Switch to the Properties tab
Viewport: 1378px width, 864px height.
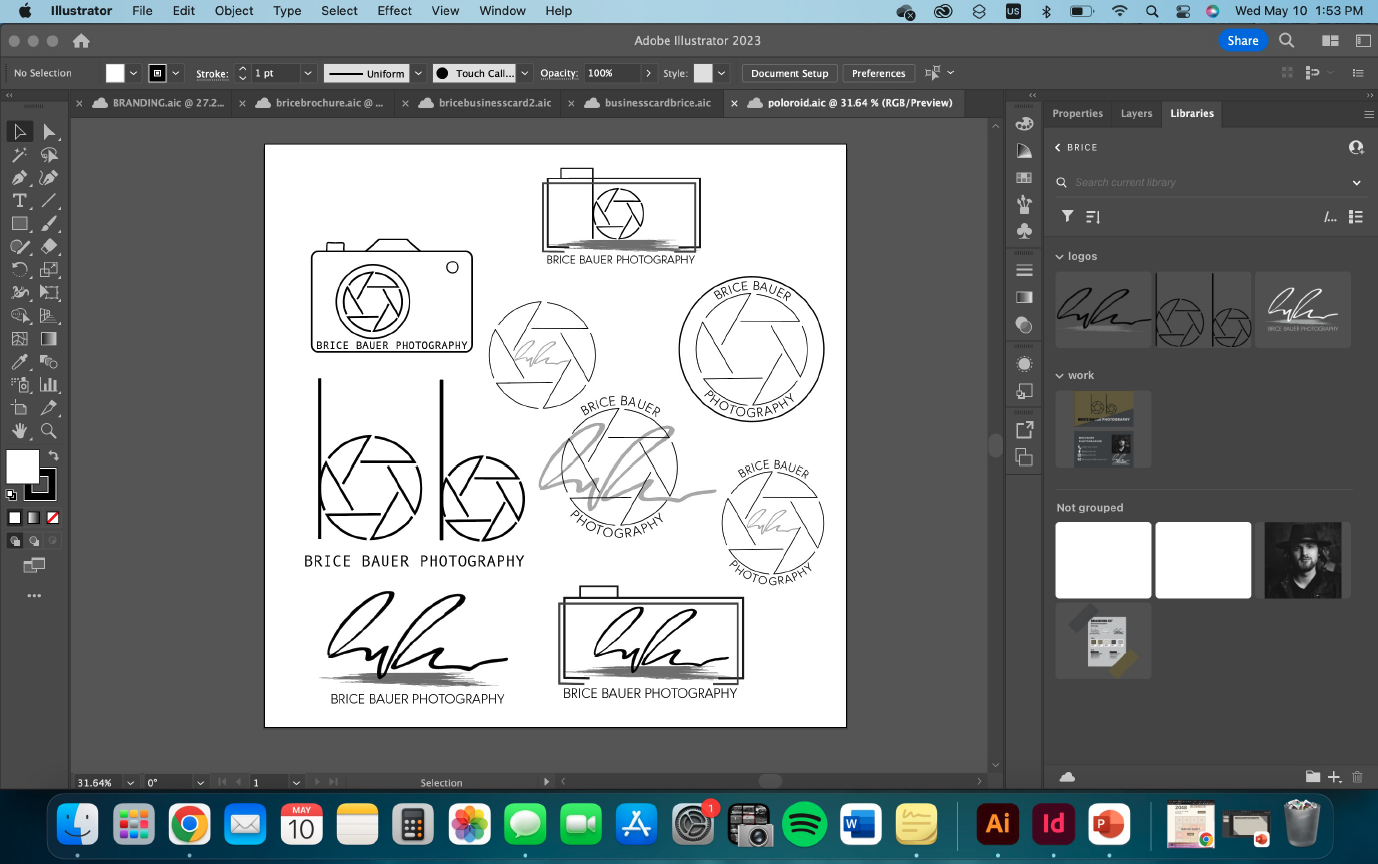pyautogui.click(x=1077, y=114)
